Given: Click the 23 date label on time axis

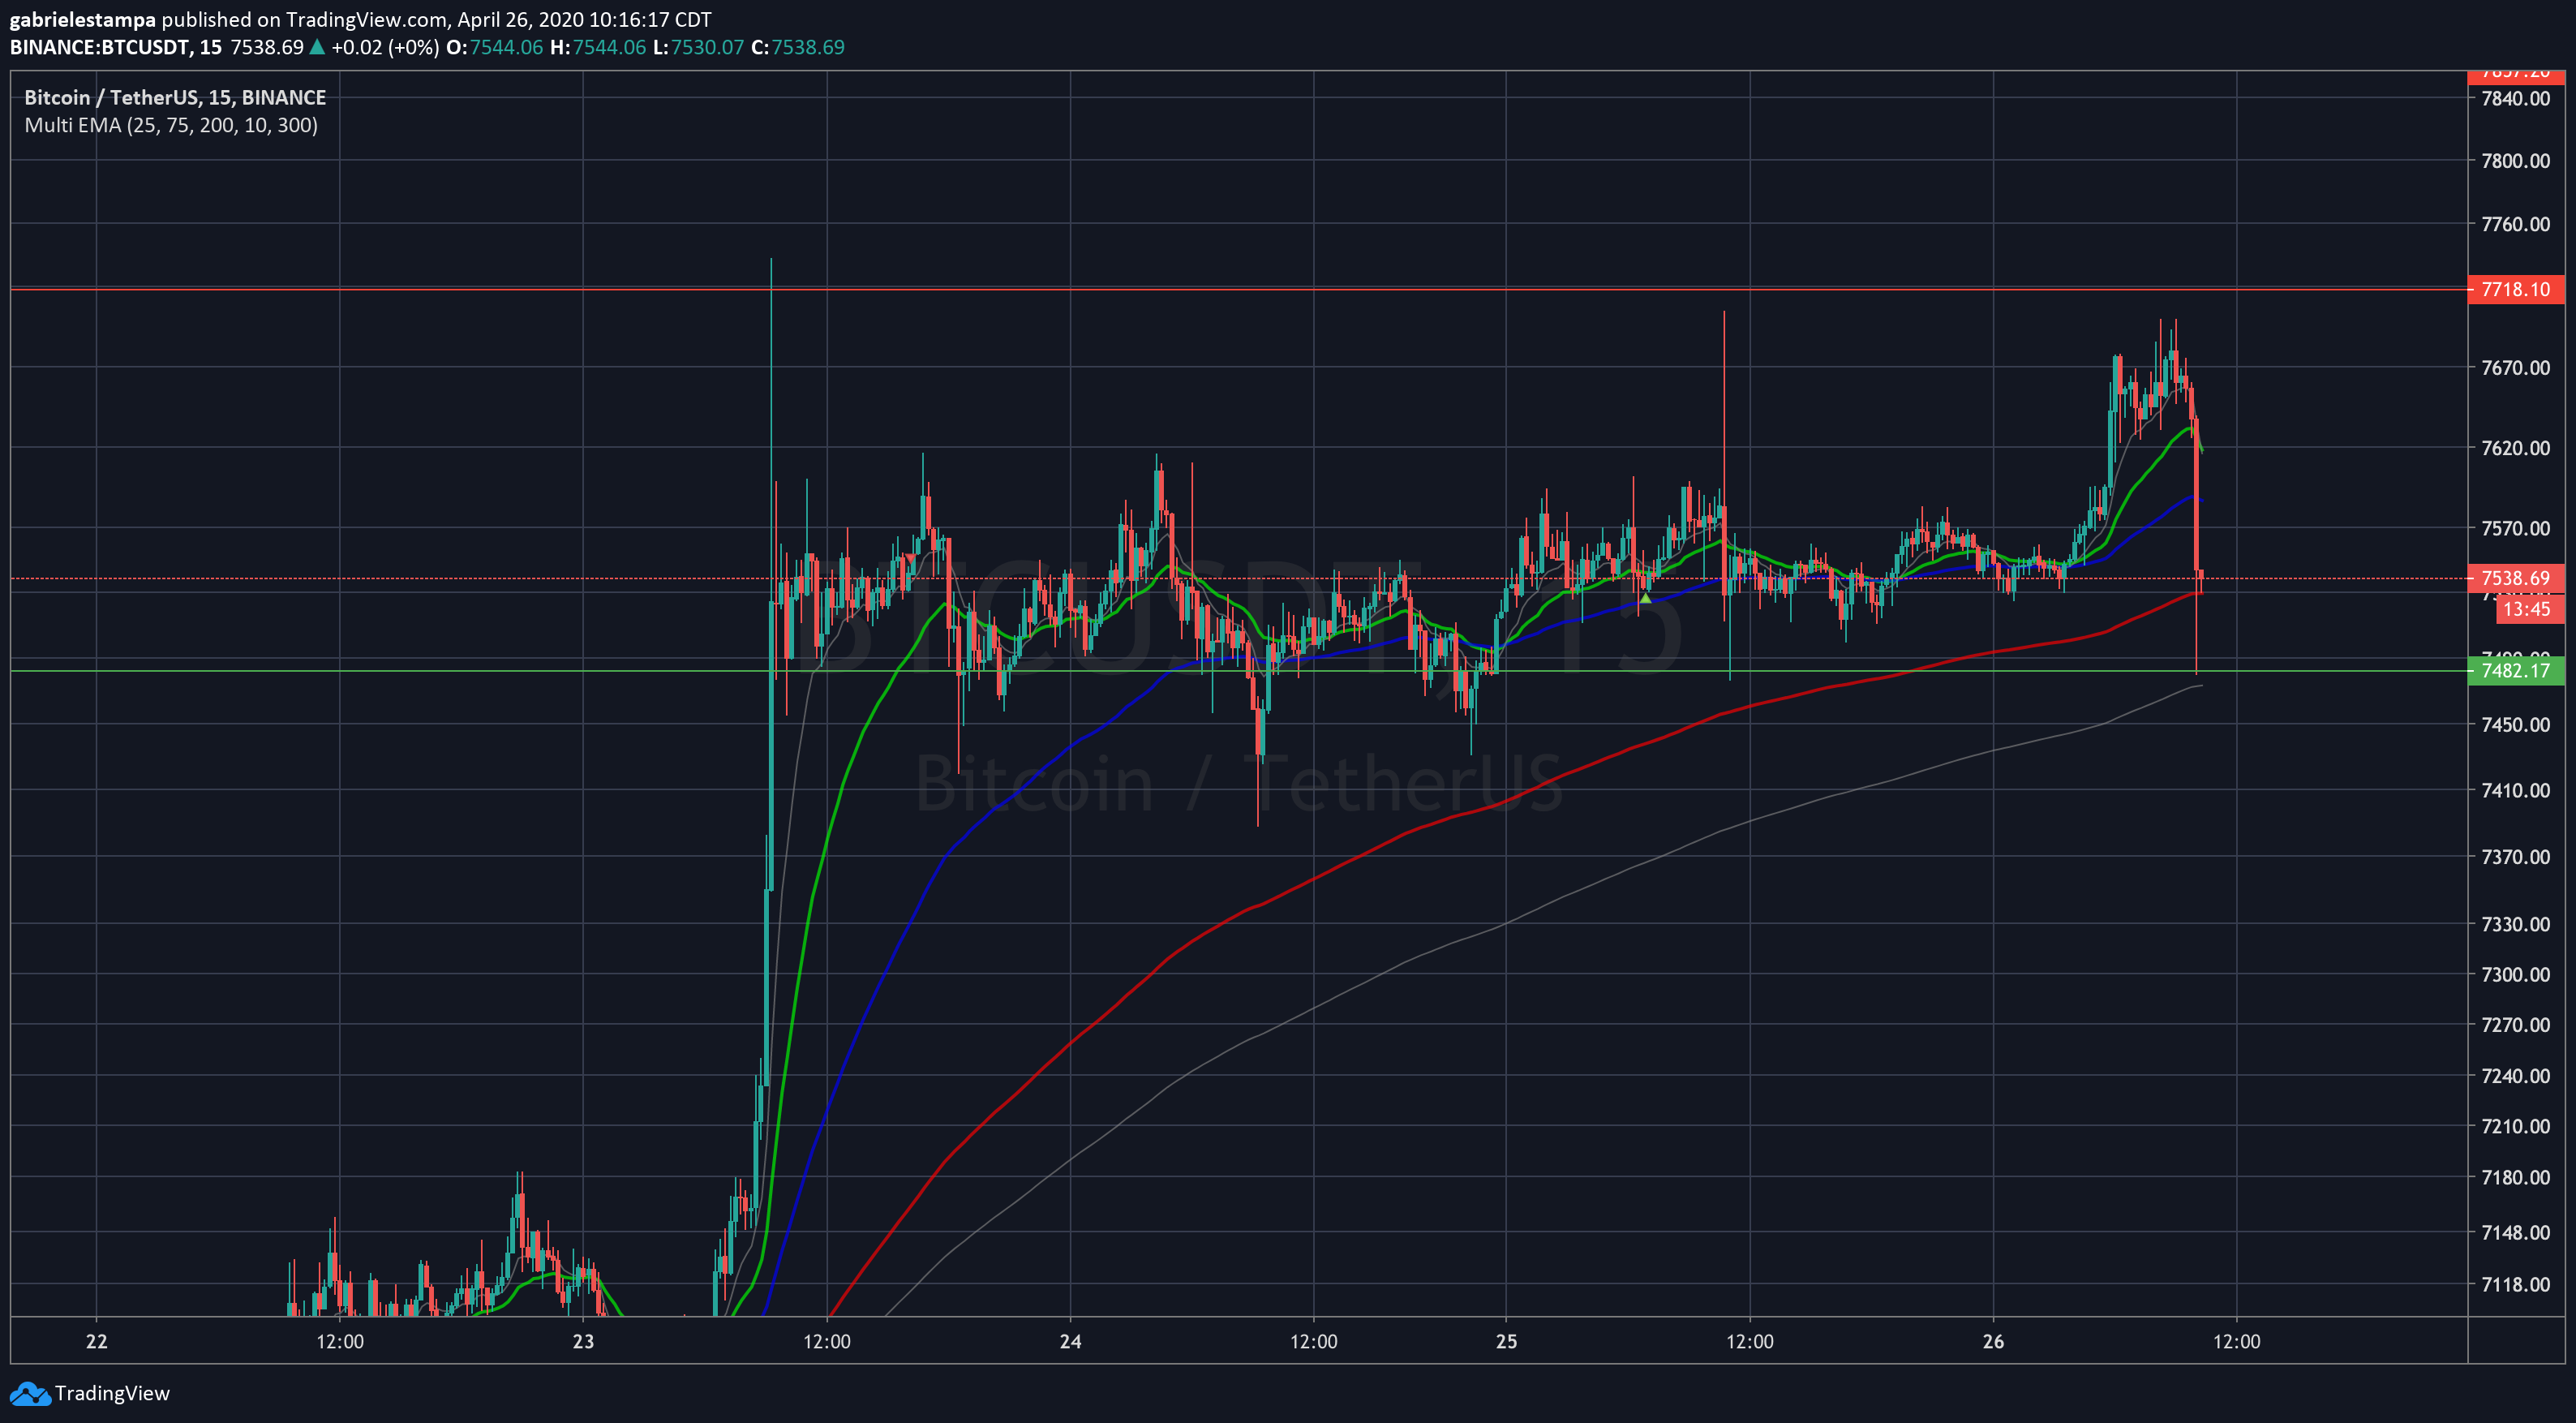Looking at the screenshot, I should 583,1342.
